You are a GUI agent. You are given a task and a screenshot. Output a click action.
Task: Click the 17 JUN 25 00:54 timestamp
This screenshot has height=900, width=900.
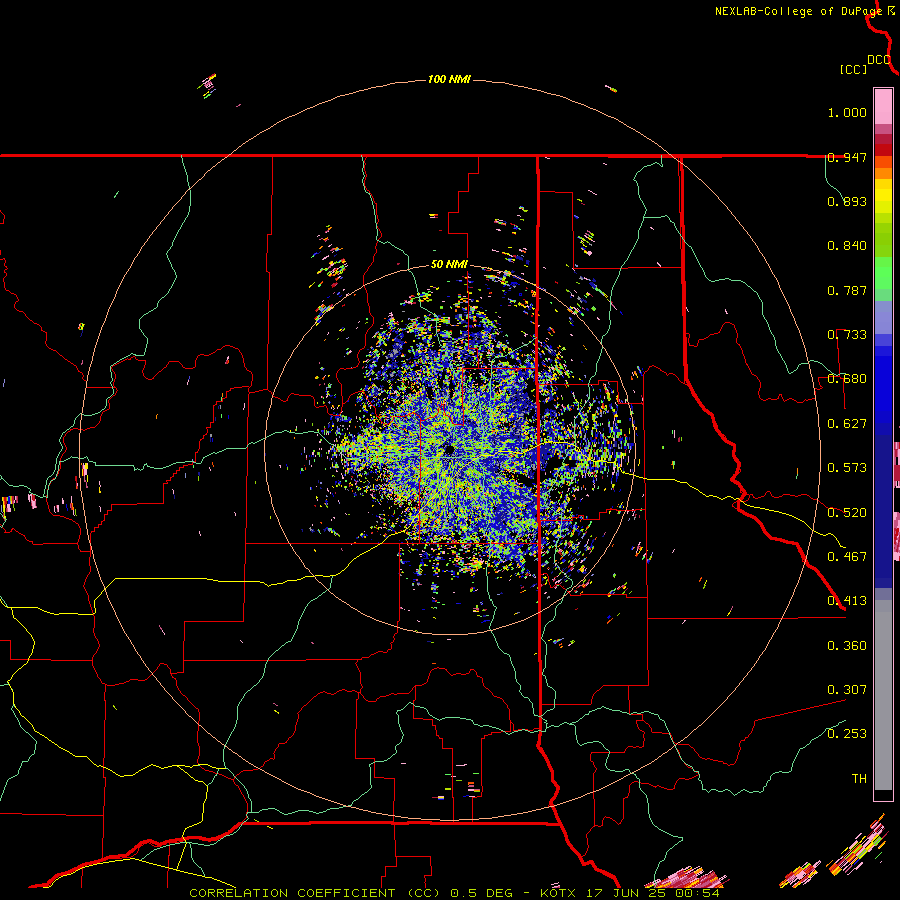click(x=651, y=893)
